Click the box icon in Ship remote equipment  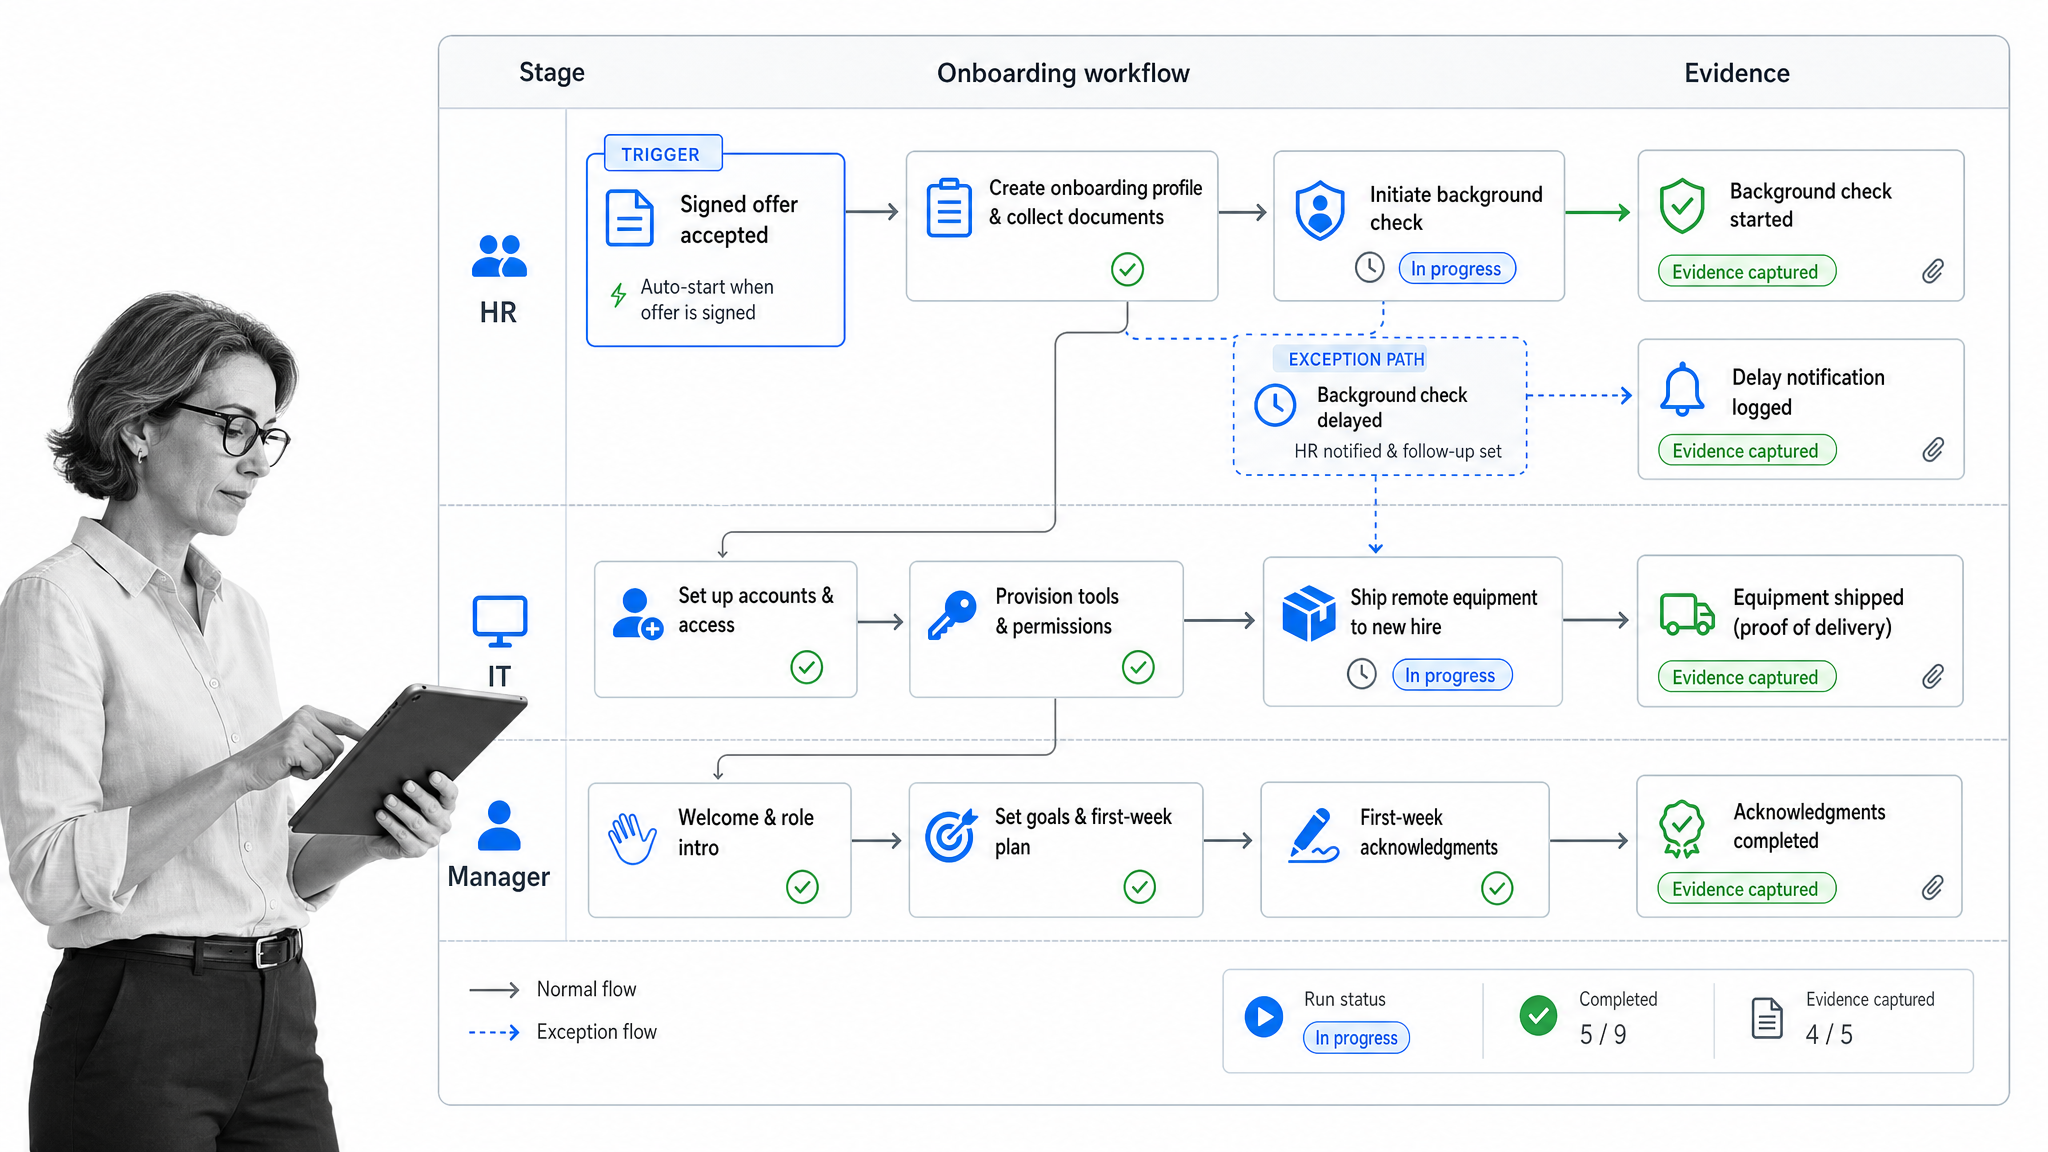[x=1309, y=613]
